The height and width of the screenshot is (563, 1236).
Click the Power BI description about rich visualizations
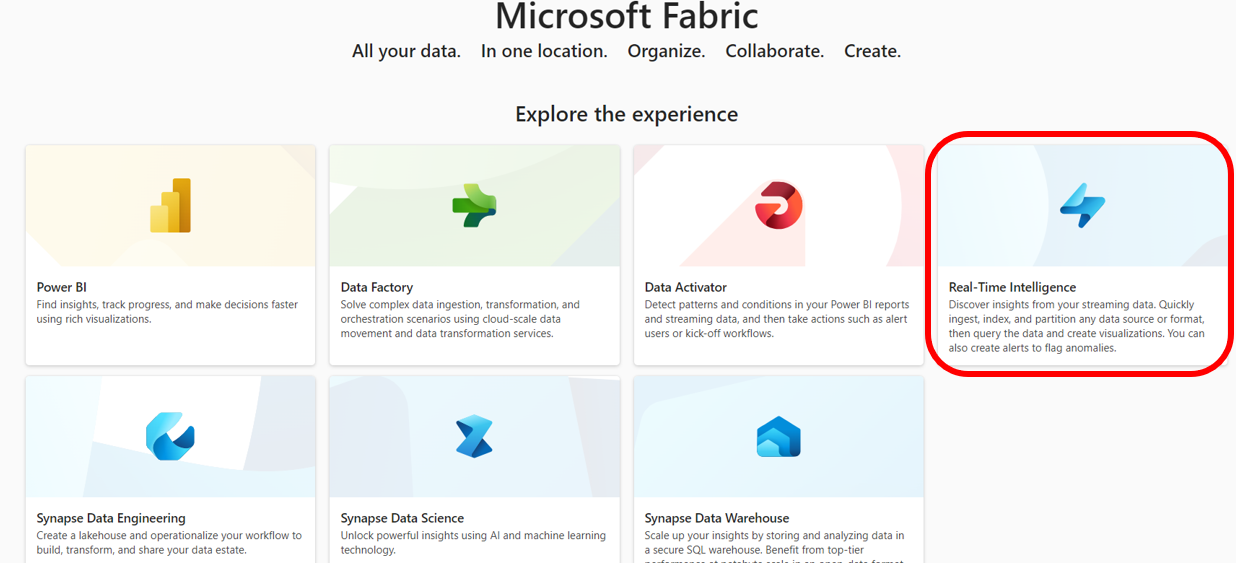click(x=167, y=312)
